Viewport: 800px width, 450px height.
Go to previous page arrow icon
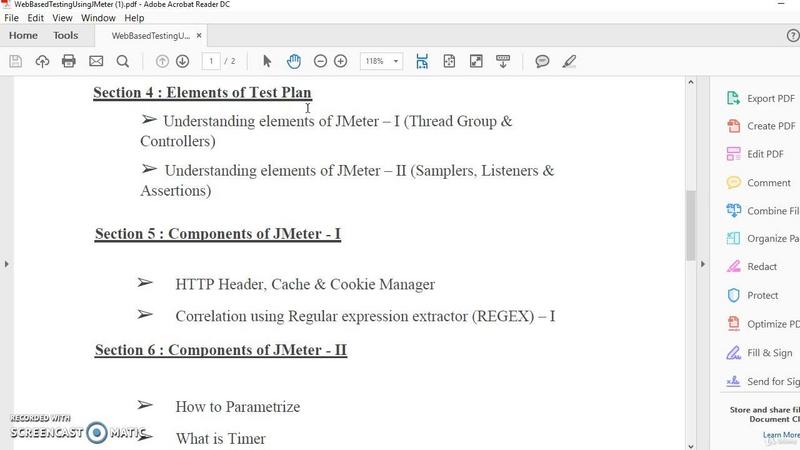pos(162,61)
